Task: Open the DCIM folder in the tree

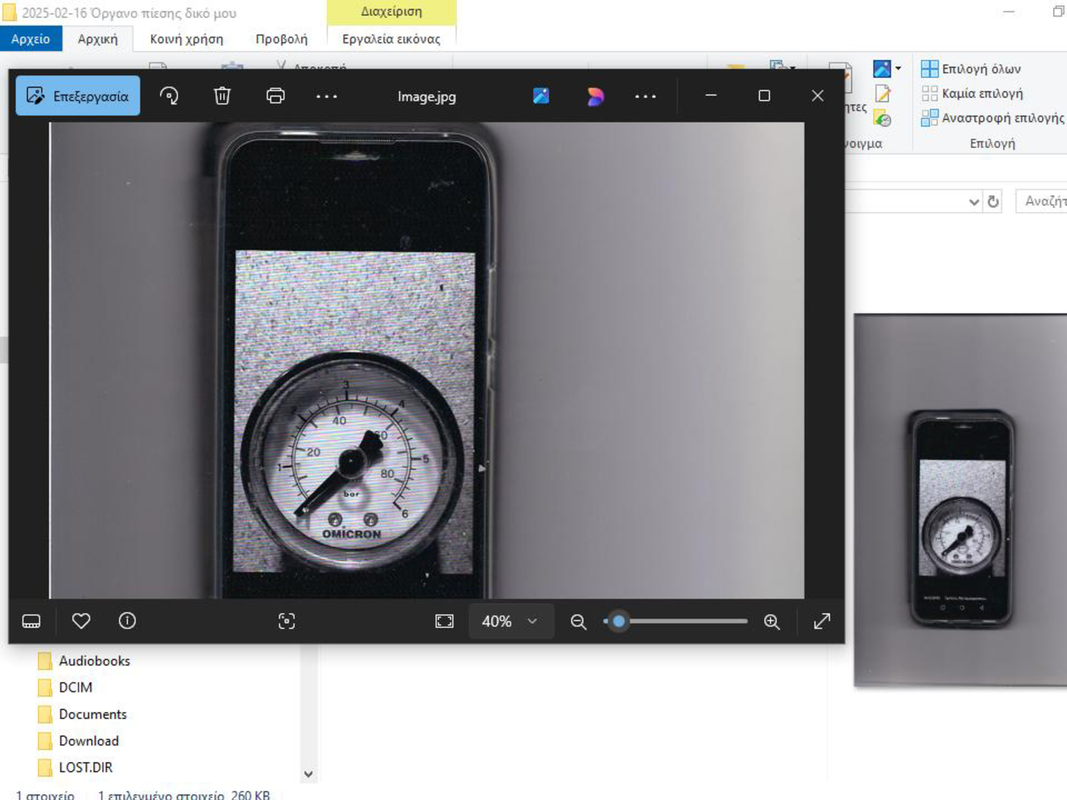Action: 75,687
